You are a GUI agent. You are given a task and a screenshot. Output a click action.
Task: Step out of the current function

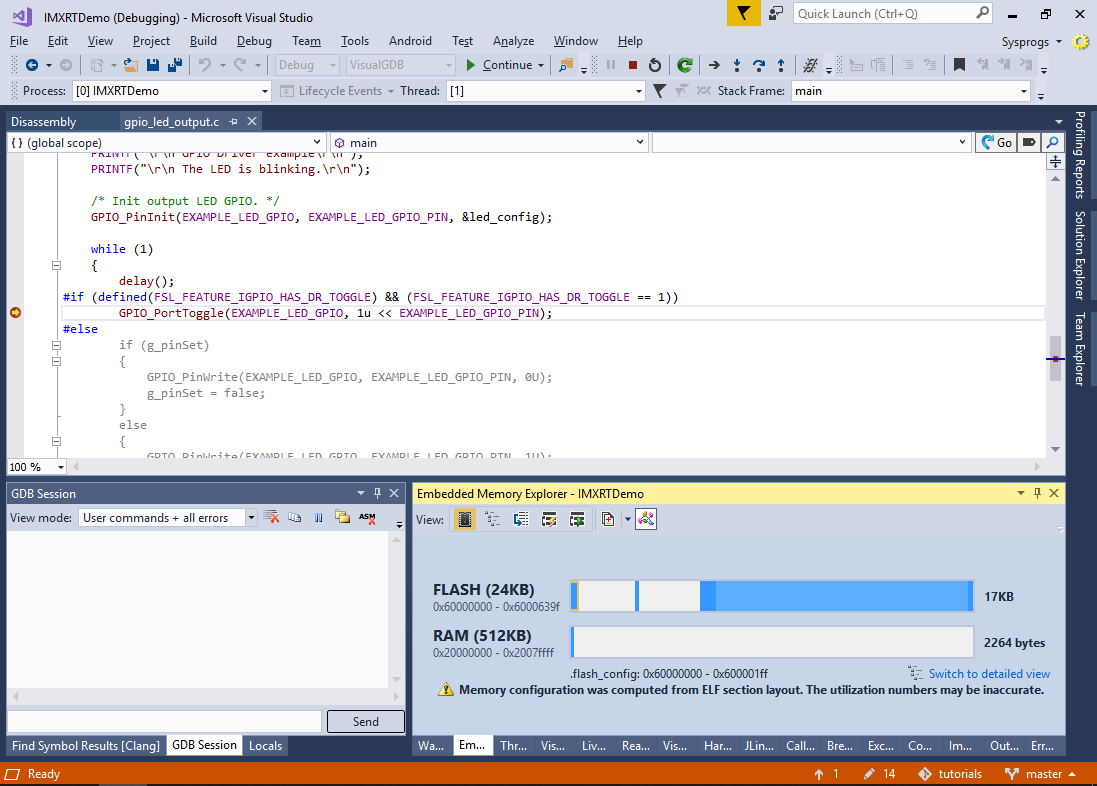coord(781,65)
